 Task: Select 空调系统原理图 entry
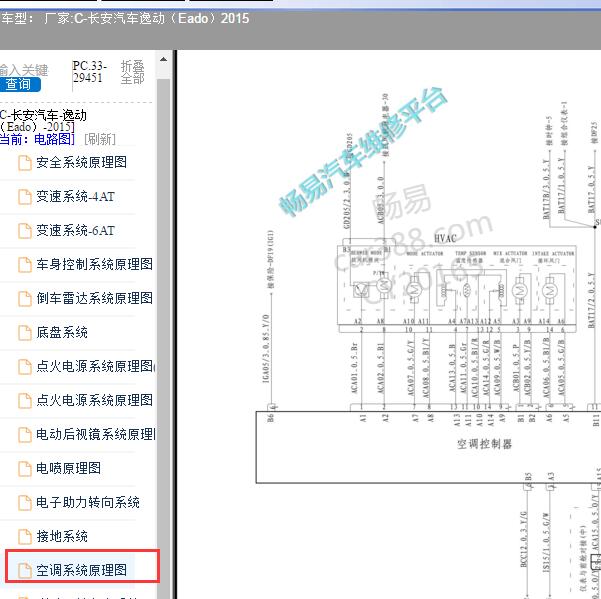81,570
